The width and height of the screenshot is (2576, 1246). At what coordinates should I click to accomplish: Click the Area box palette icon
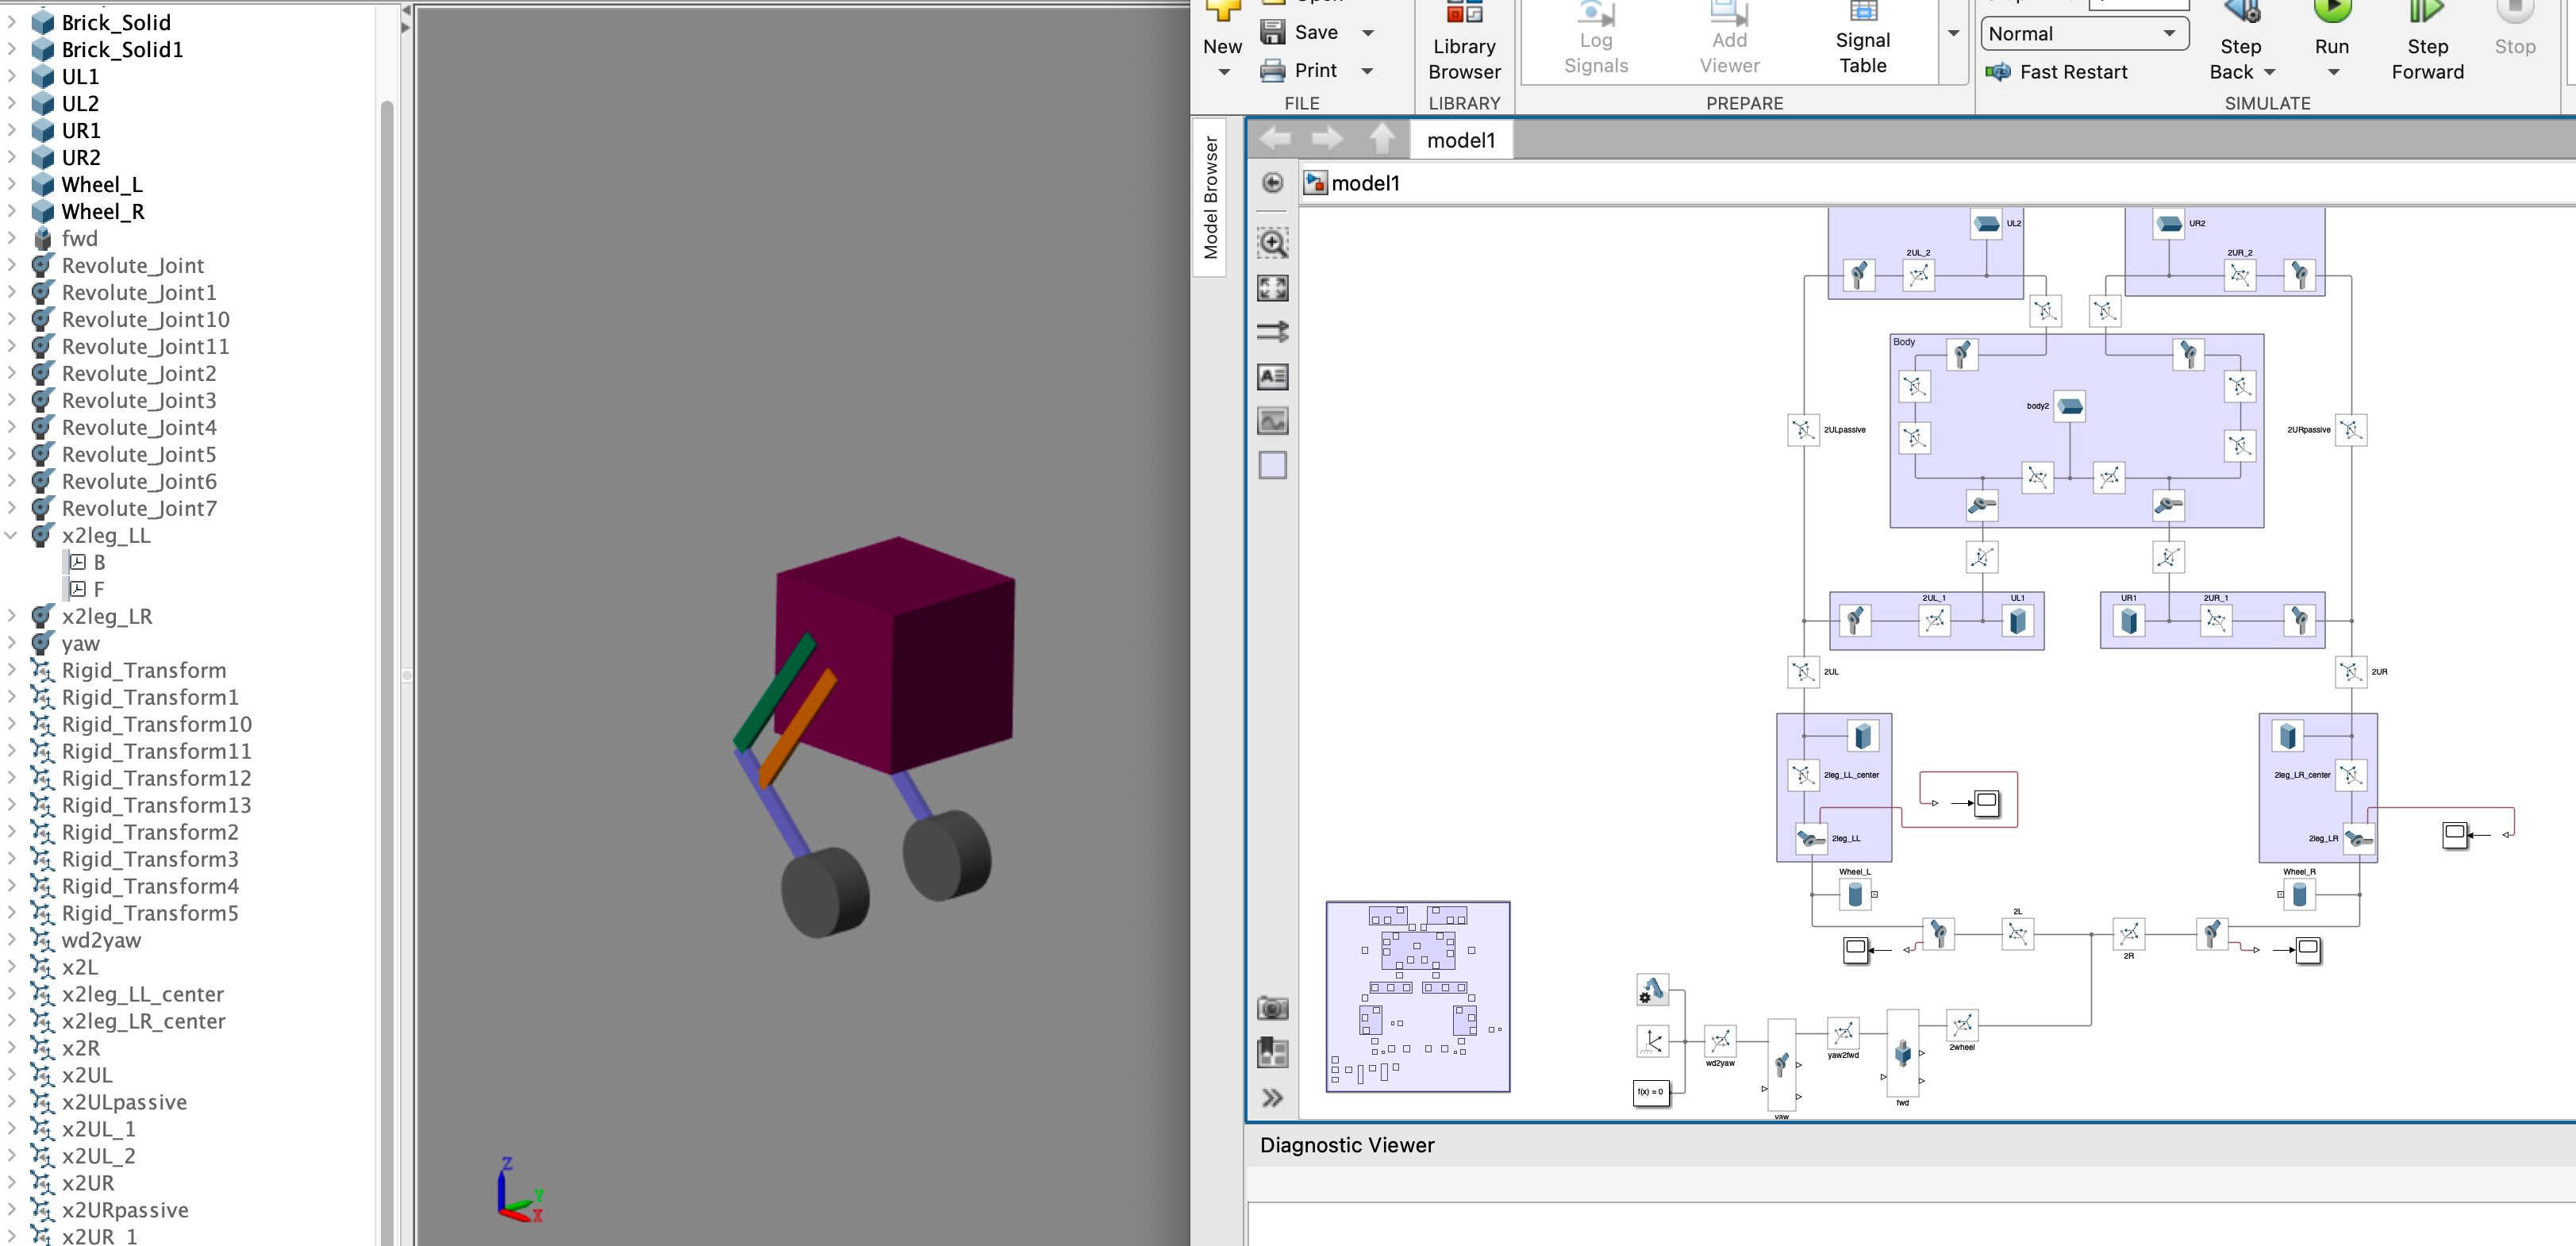coord(1272,465)
